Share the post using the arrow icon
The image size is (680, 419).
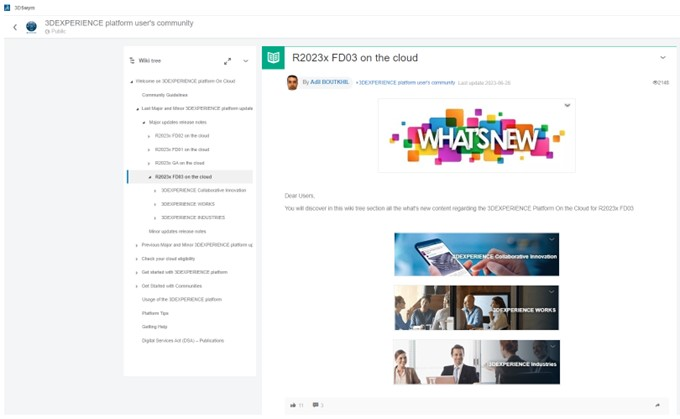point(657,405)
